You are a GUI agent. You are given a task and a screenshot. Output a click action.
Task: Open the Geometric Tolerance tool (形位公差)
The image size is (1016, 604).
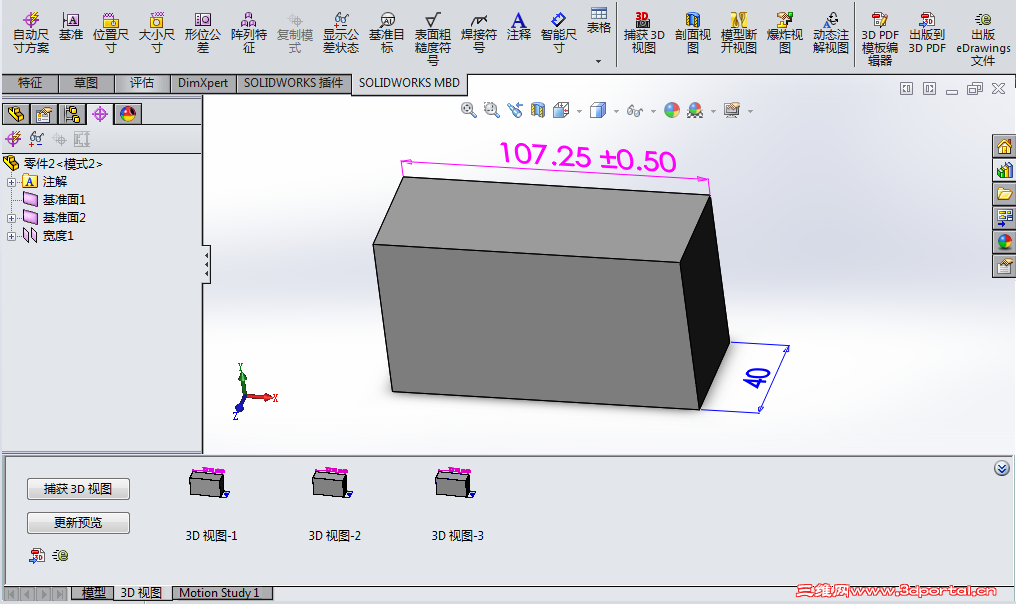202,32
